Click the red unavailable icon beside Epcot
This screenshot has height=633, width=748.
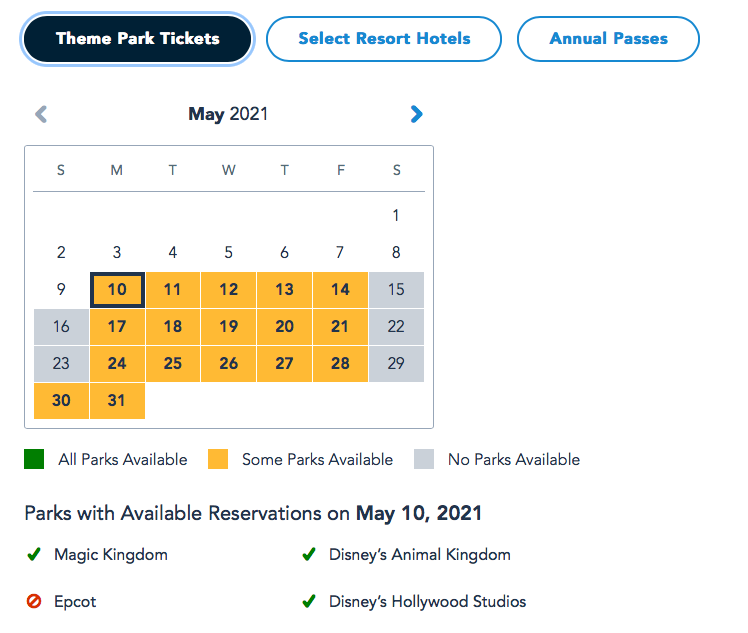[34, 602]
